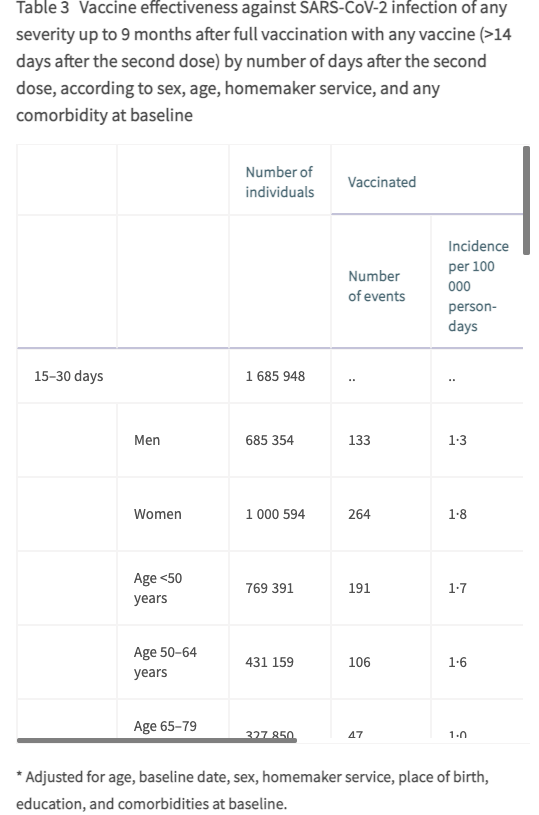Click the Men individuals count 685 354
This screenshot has height=815, width=539.
269,440
